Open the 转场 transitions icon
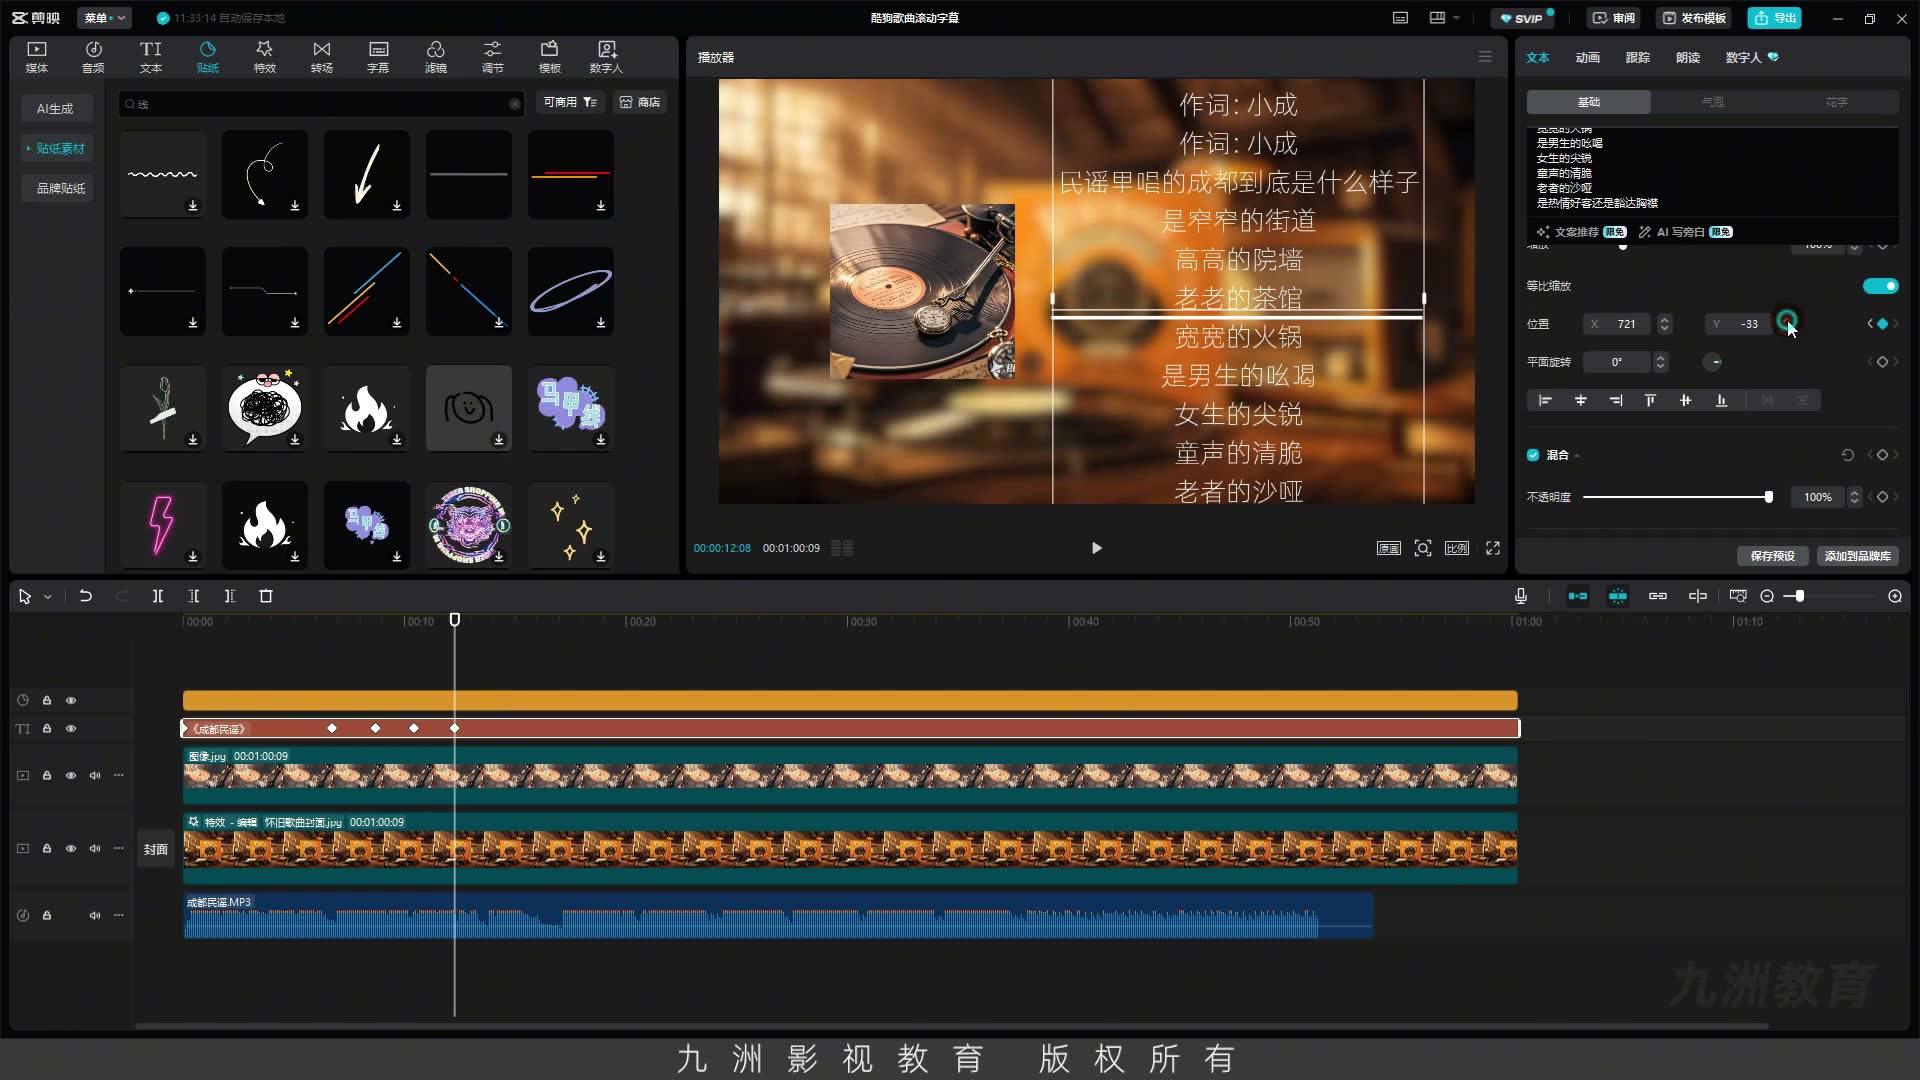Screen dimensions: 1920x1080 tap(321, 57)
